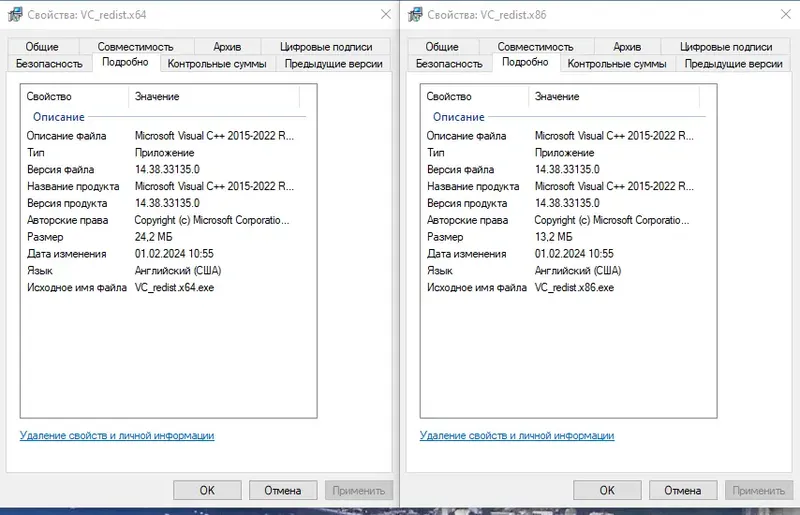The width and height of the screenshot is (800, 515).
Task: Open the Совместимость tab in VC_redist.x64 window
Action: click(x=136, y=46)
